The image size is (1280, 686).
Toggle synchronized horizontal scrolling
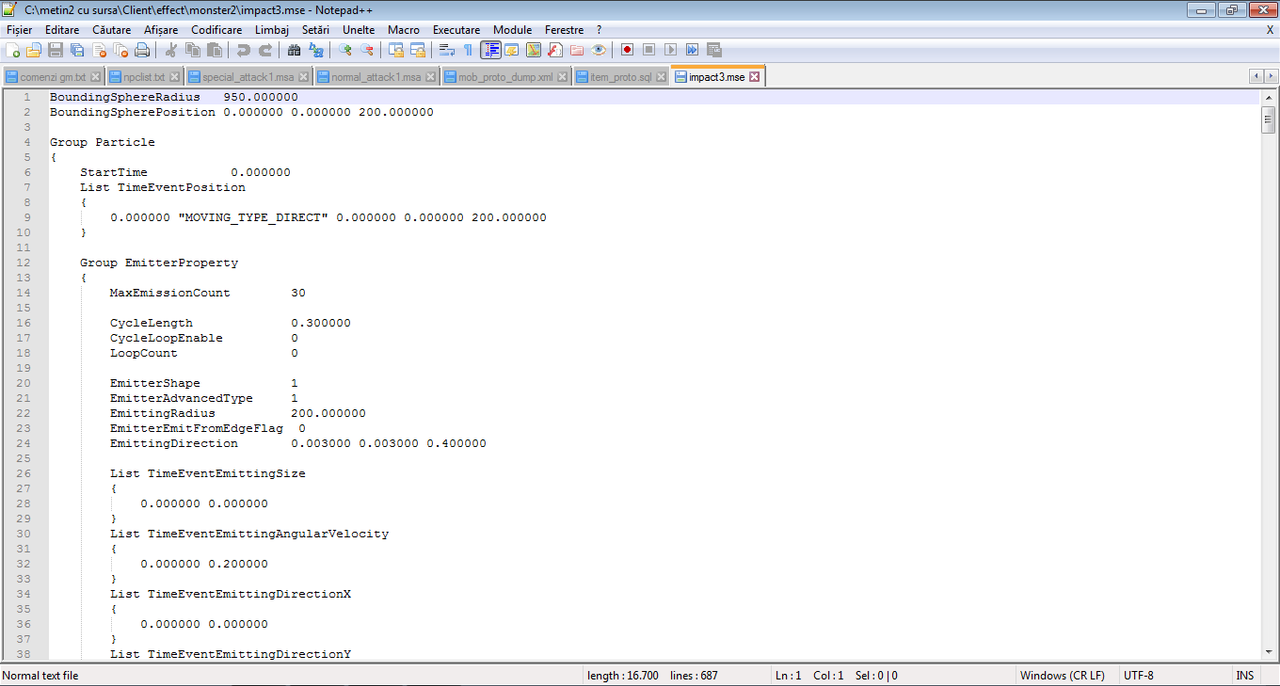(418, 50)
